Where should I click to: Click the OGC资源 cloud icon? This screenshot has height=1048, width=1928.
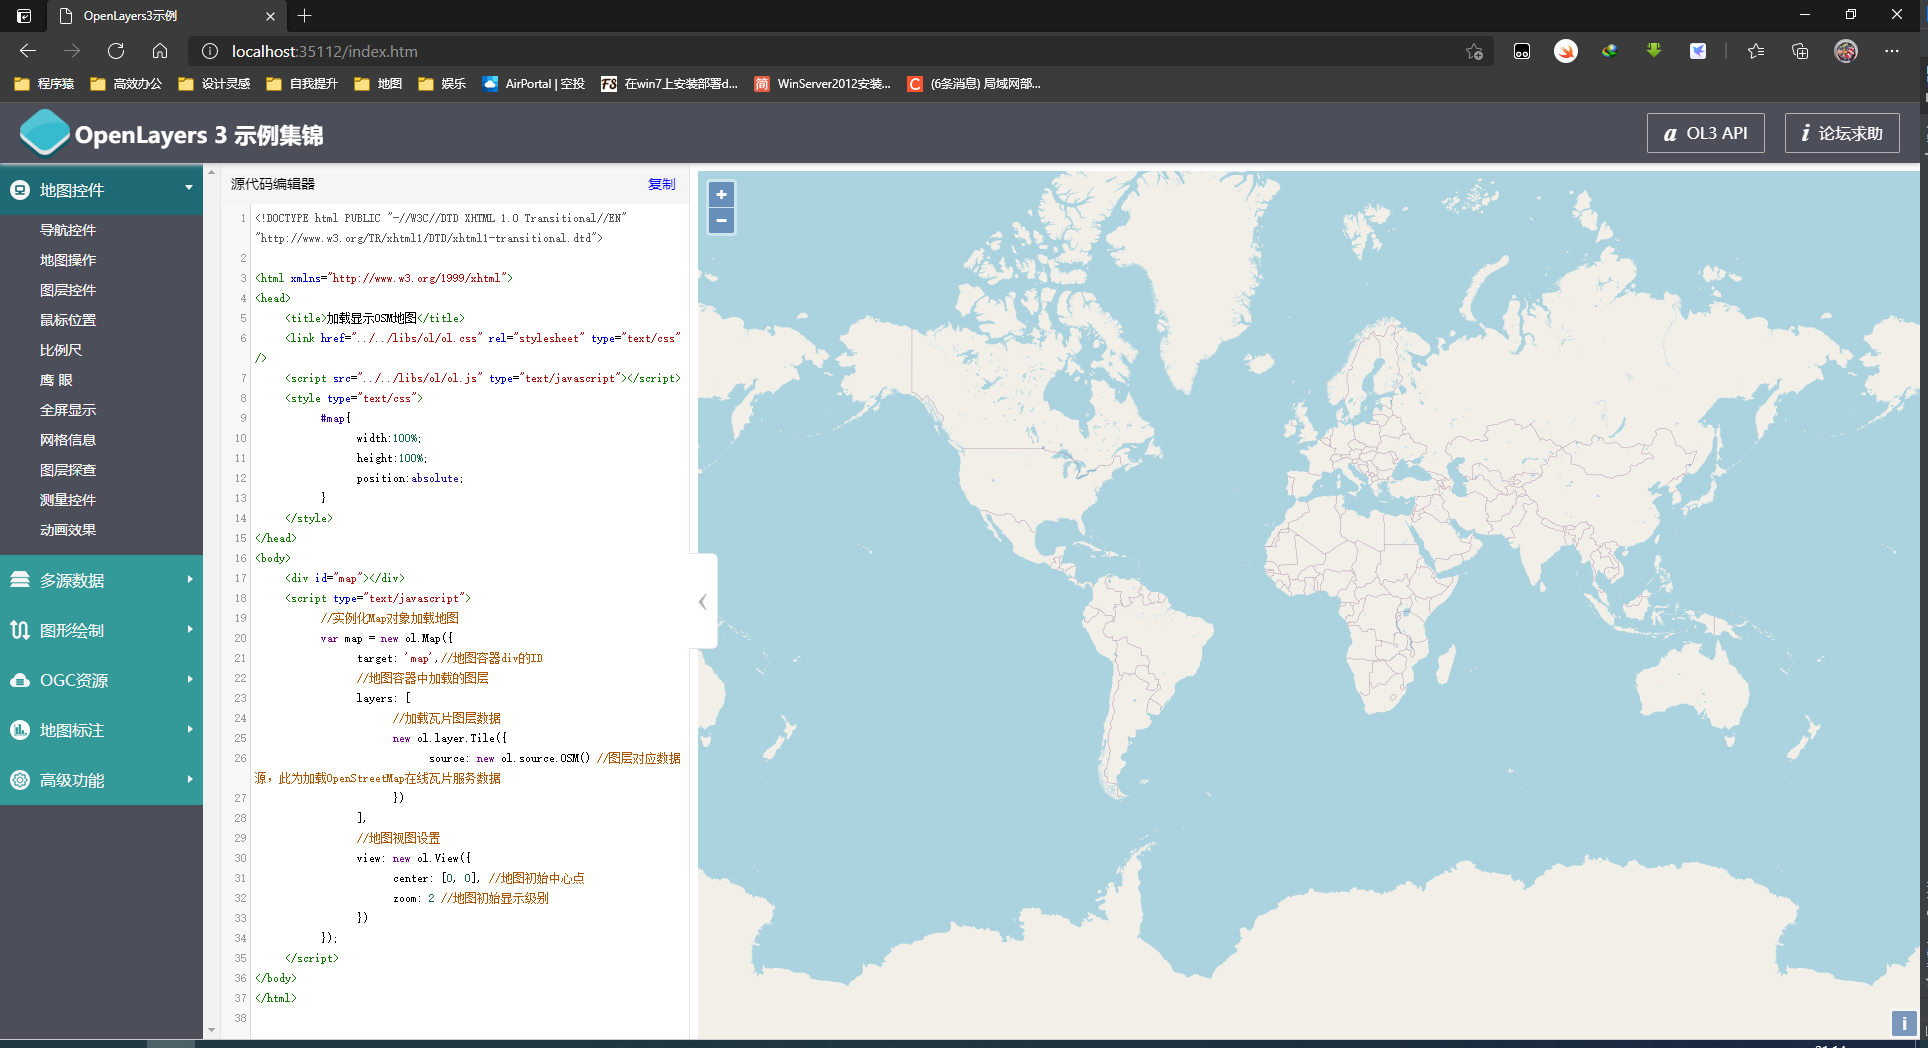[20, 680]
